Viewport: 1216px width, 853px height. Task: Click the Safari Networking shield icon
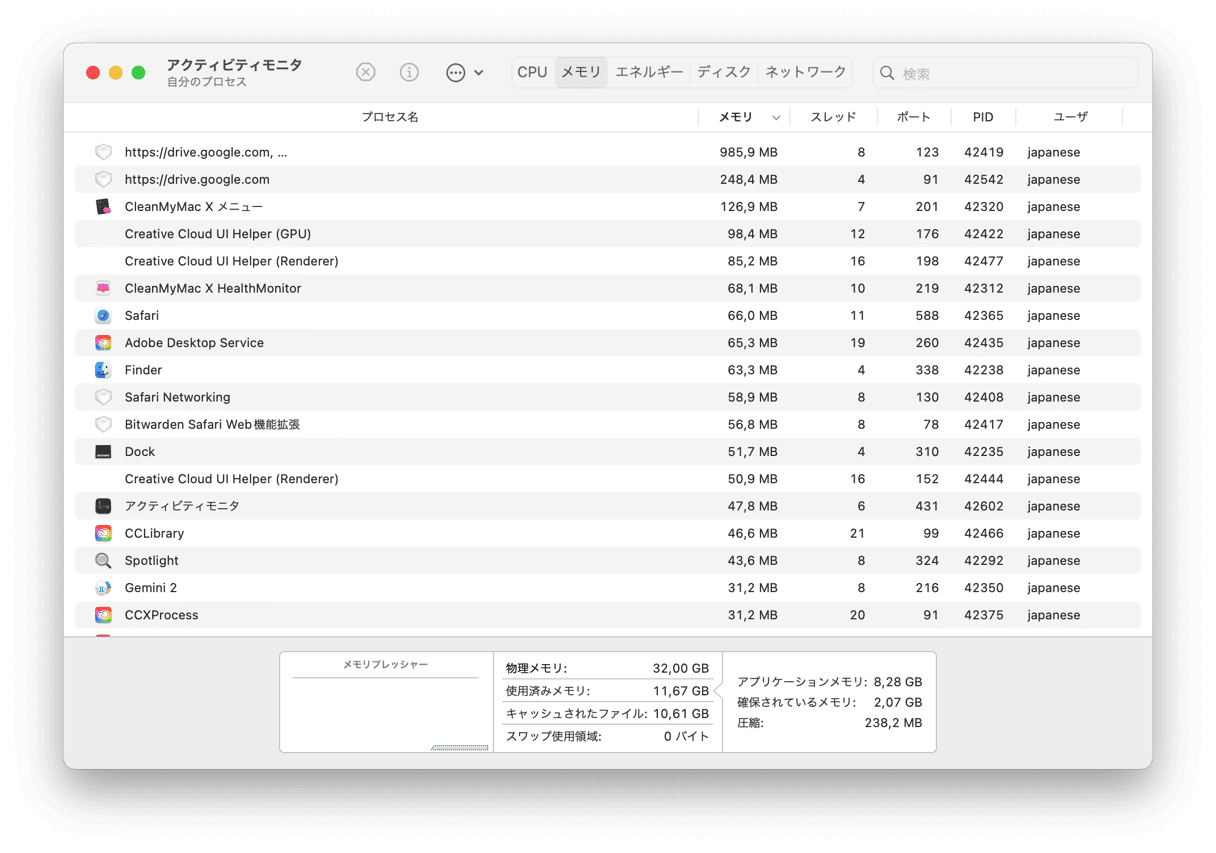pos(103,397)
